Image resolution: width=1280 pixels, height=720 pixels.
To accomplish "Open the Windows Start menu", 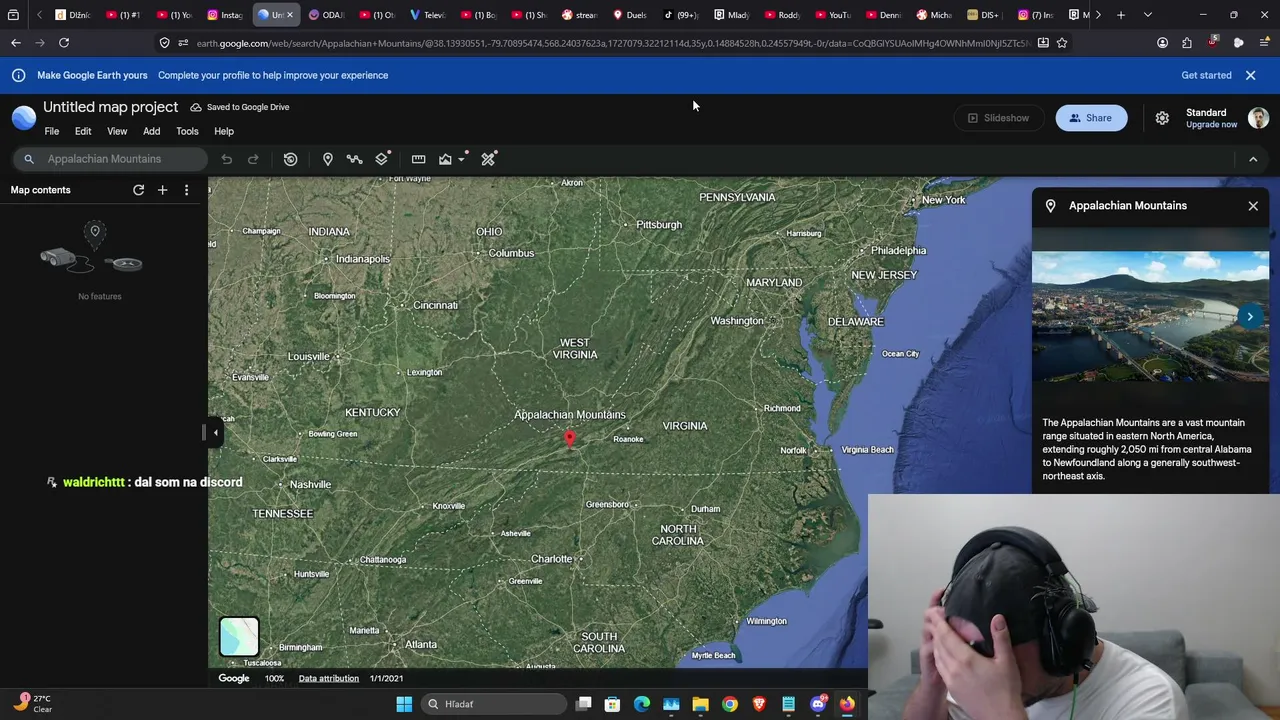I will (404, 704).
